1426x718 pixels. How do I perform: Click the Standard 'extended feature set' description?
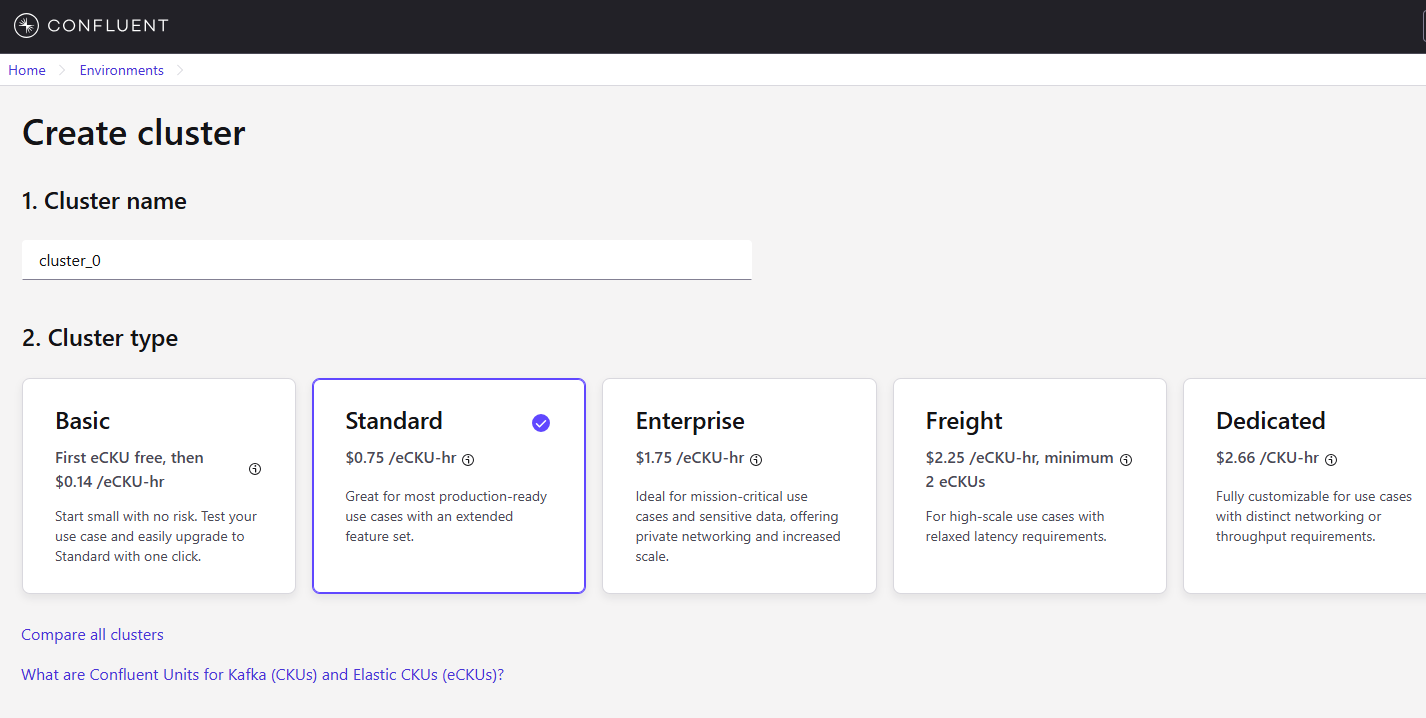point(446,517)
